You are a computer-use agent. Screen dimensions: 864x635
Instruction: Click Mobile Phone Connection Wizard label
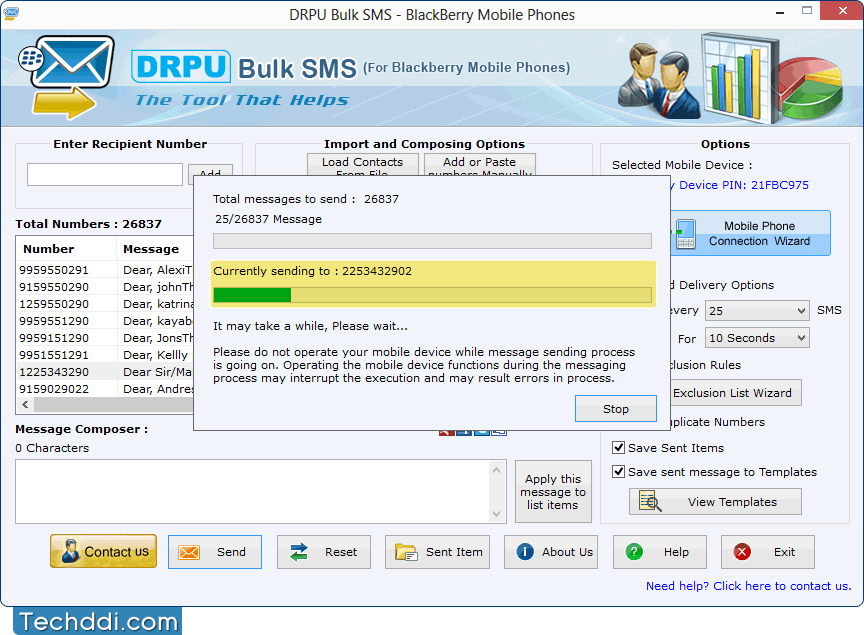pyautogui.click(x=759, y=233)
